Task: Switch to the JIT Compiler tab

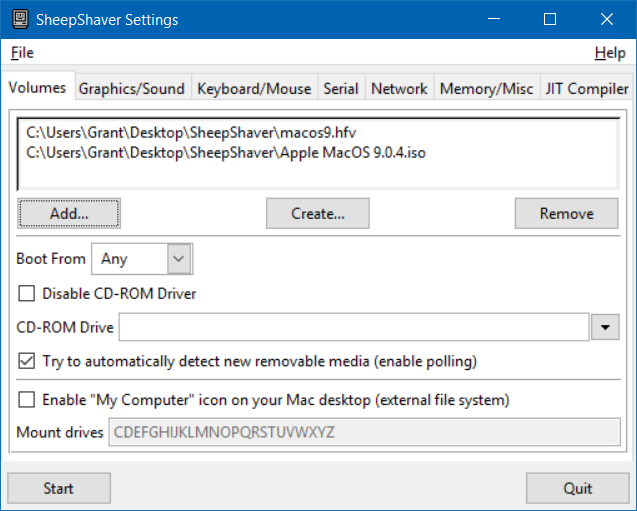Action: 586,89
